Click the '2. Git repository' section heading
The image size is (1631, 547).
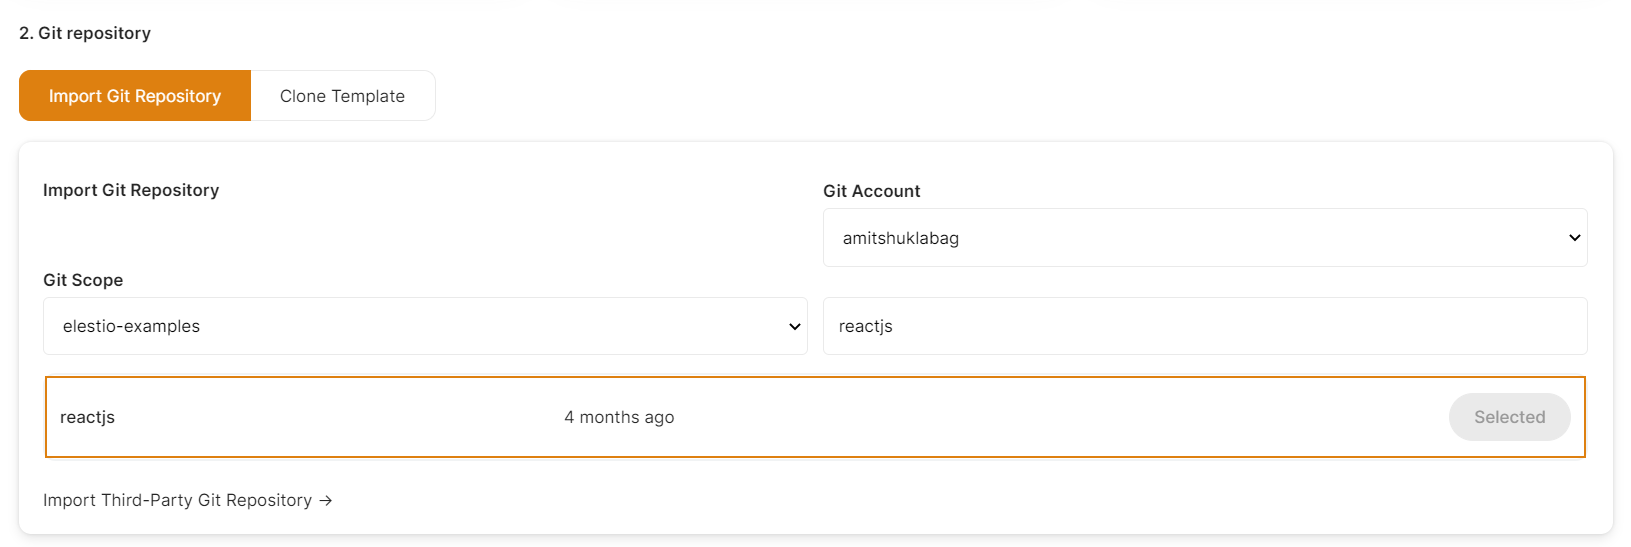click(x=85, y=33)
